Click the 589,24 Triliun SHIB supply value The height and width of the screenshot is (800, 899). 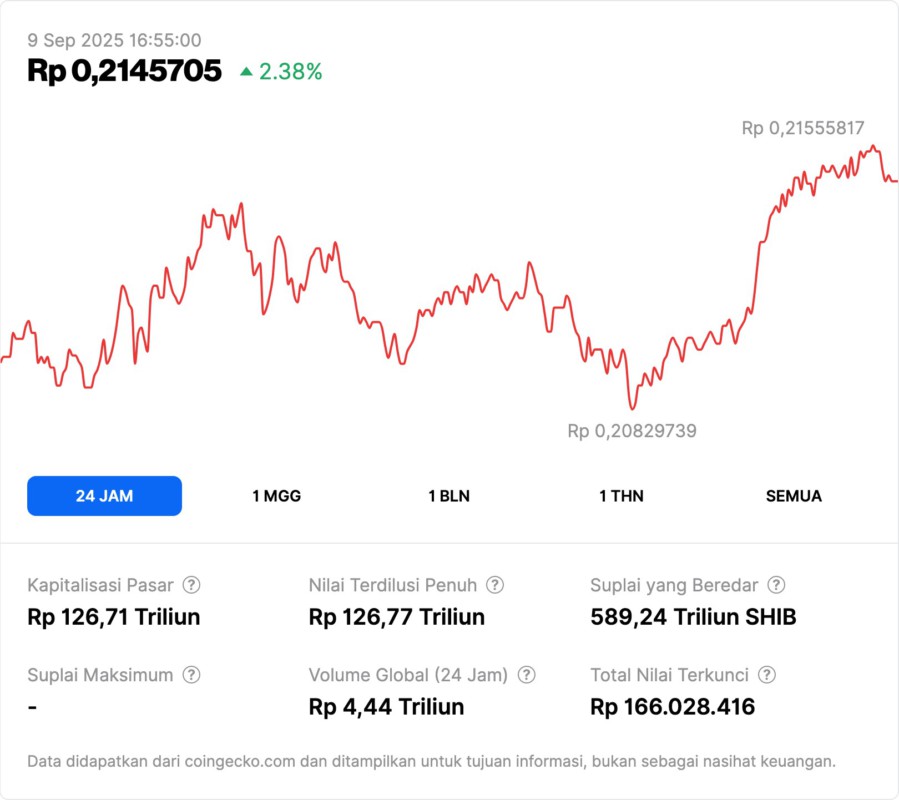pyautogui.click(x=693, y=617)
